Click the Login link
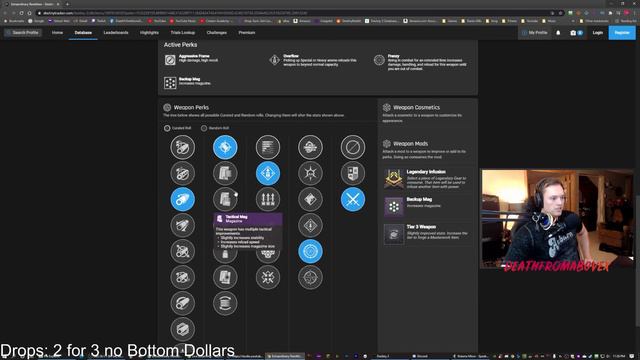 598,33
